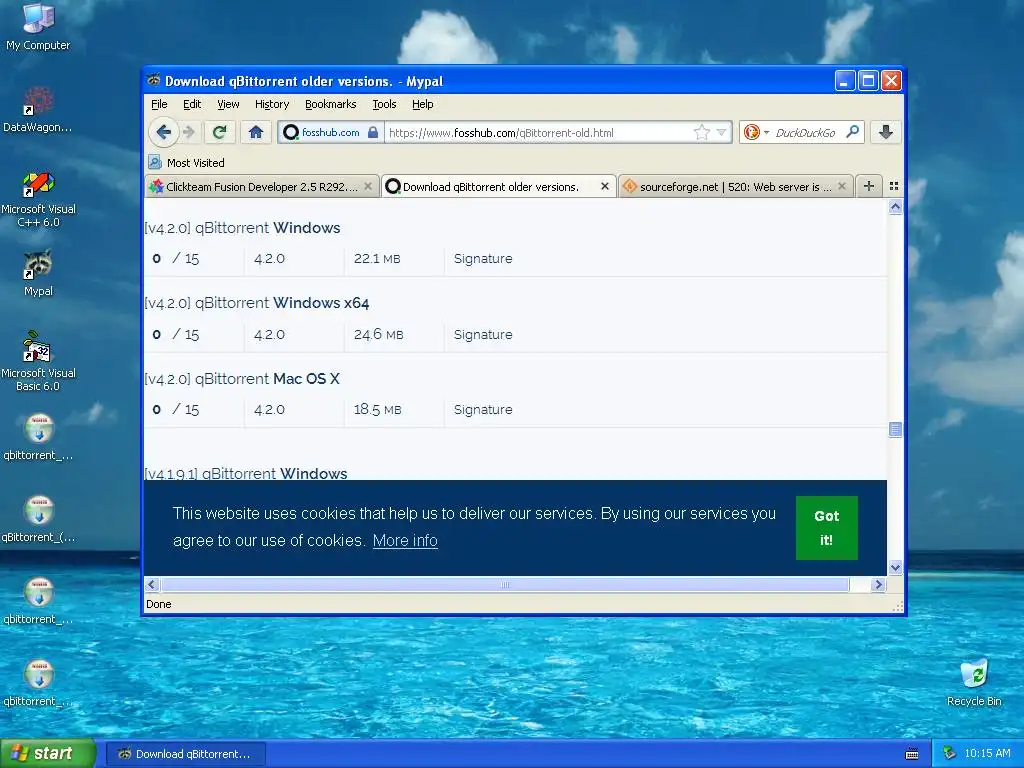Image resolution: width=1024 pixels, height=768 pixels.
Task: Select the Mypal desktop shortcut
Action: point(38,274)
